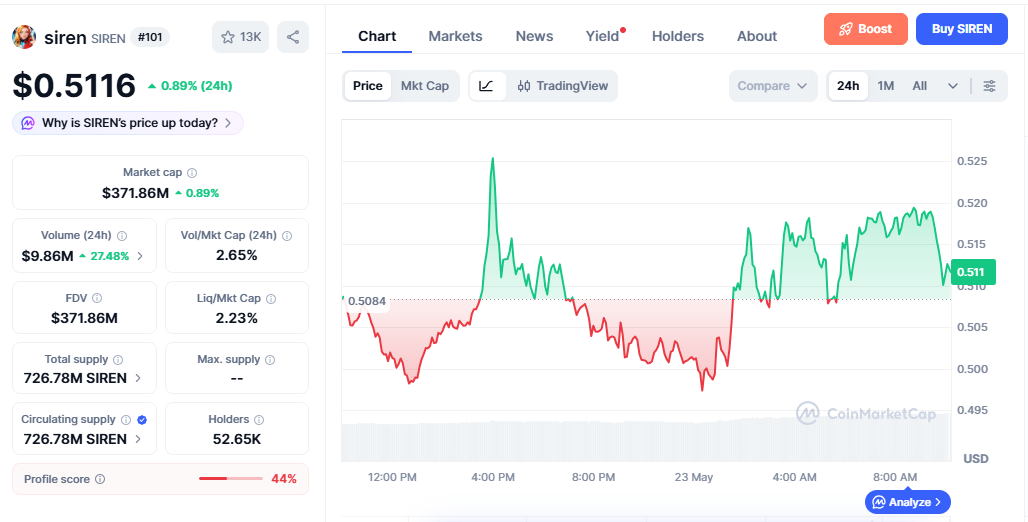Click the Profile score progress bar
This screenshot has height=522, width=1028.
[x=231, y=479]
